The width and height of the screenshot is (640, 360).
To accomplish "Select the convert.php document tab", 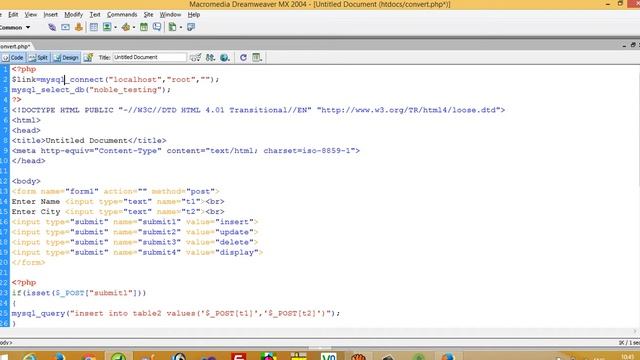I will coord(15,47).
